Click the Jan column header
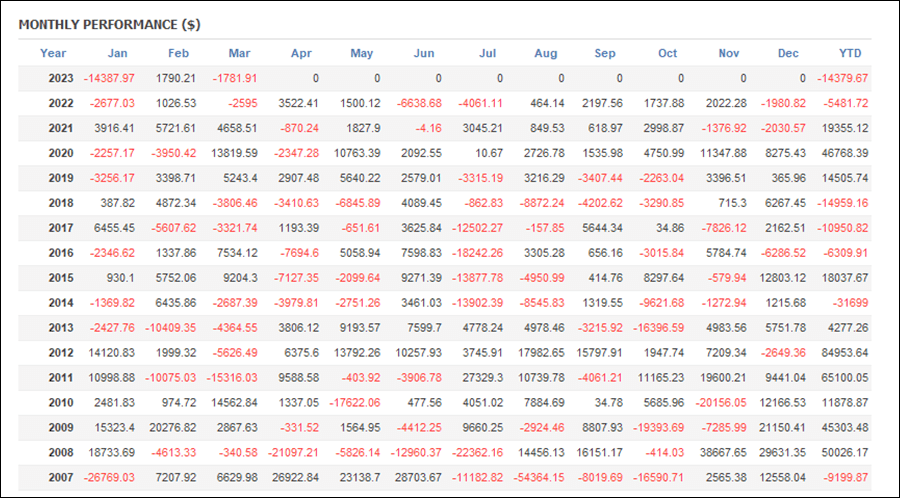 118,53
